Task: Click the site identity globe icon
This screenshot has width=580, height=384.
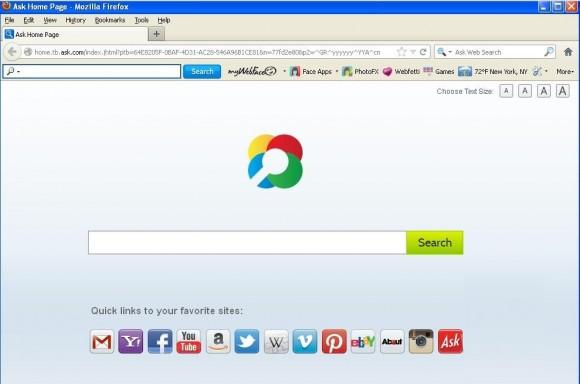Action: [x=28, y=52]
